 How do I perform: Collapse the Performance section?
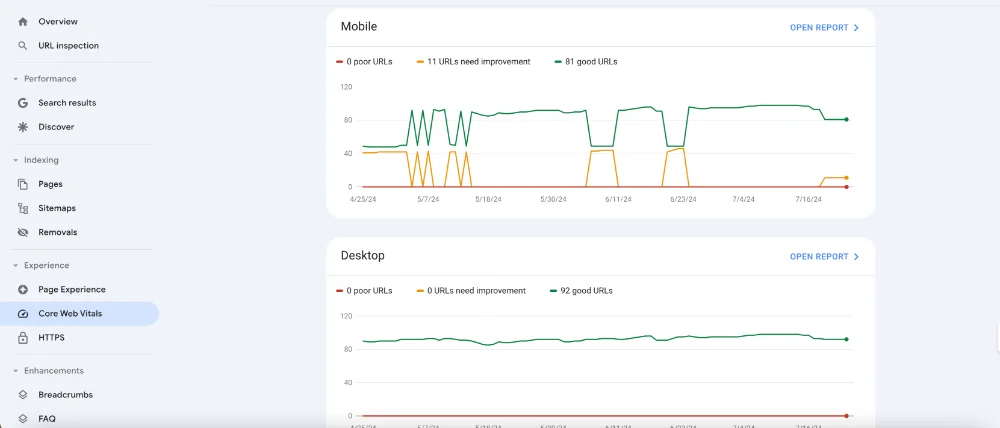pos(16,79)
